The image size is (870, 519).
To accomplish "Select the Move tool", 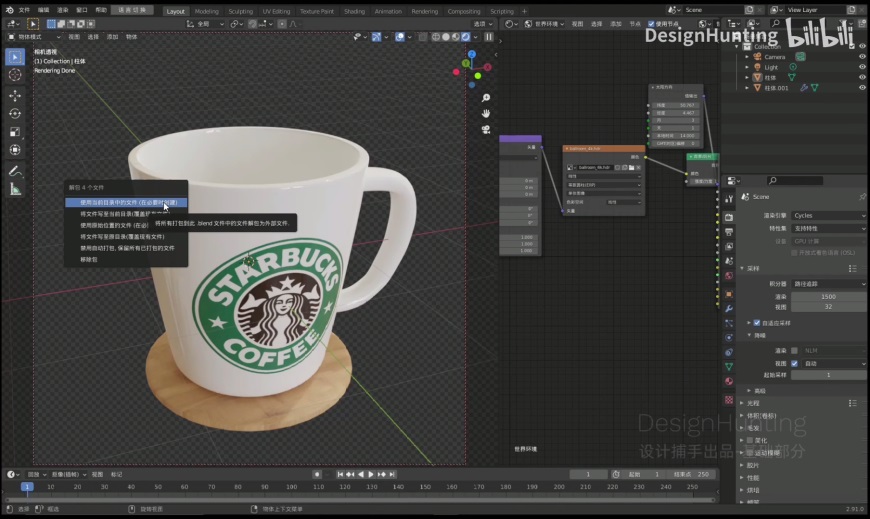I will click(15, 95).
